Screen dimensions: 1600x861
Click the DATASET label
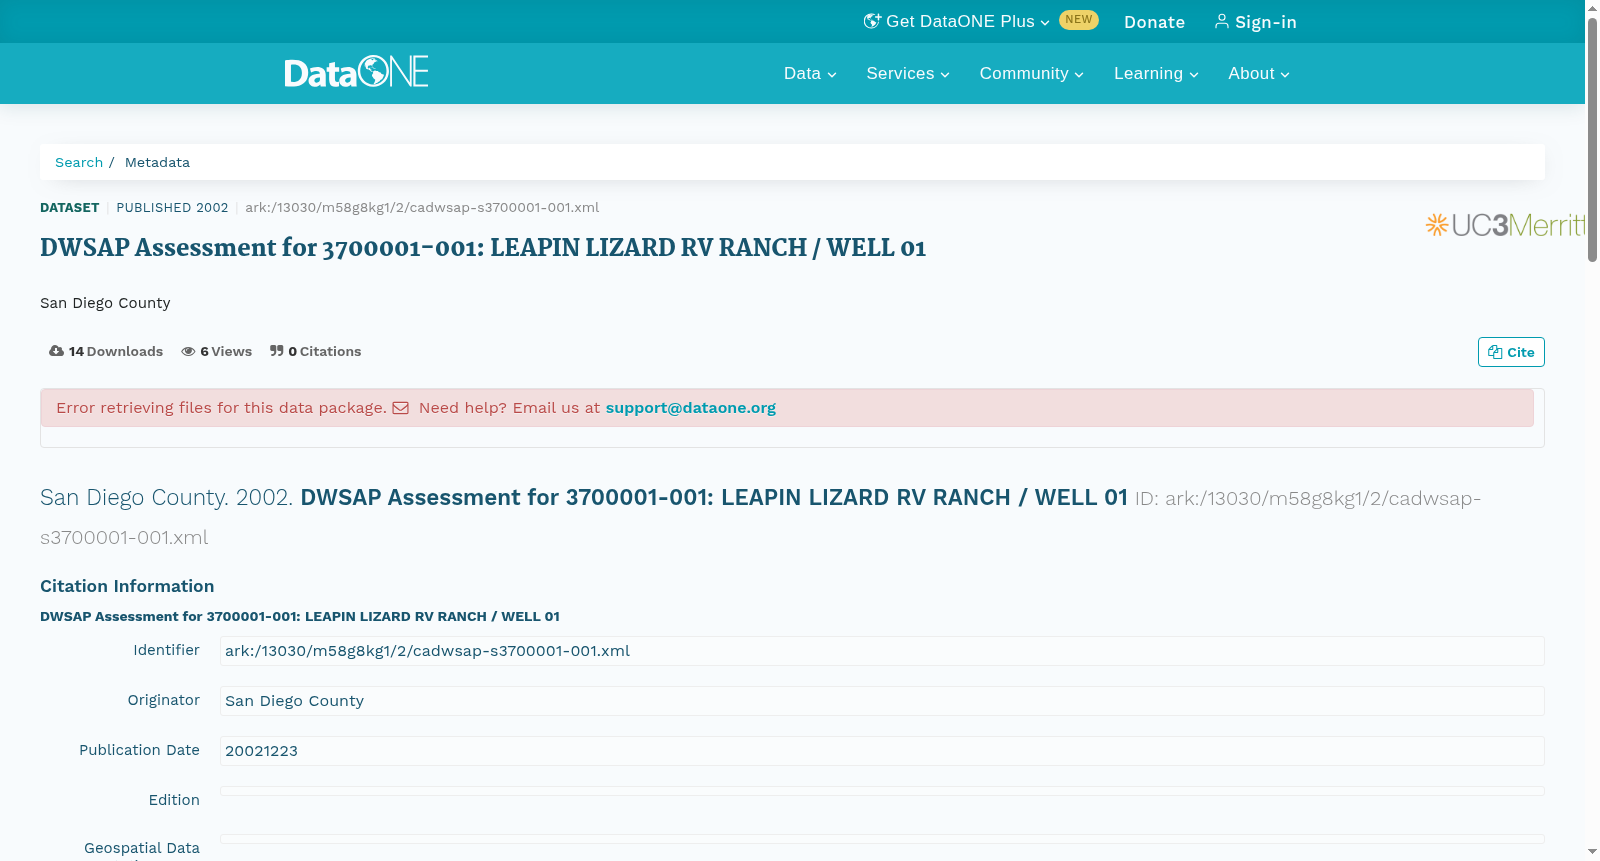[x=69, y=208]
